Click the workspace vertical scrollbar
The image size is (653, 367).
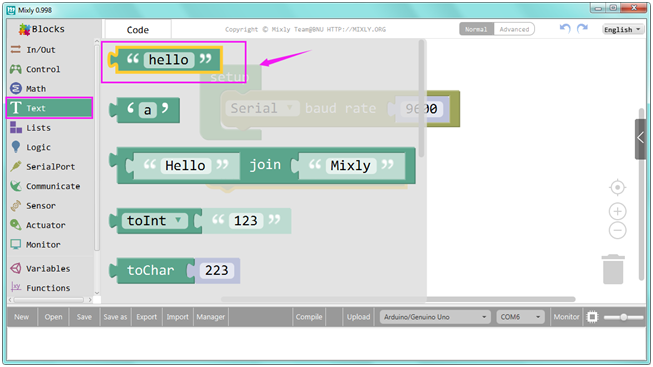(x=641, y=194)
